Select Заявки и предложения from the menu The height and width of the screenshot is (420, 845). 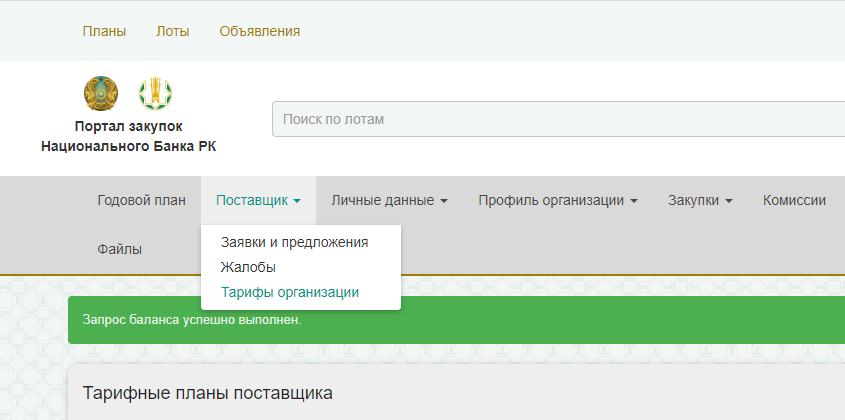point(294,242)
